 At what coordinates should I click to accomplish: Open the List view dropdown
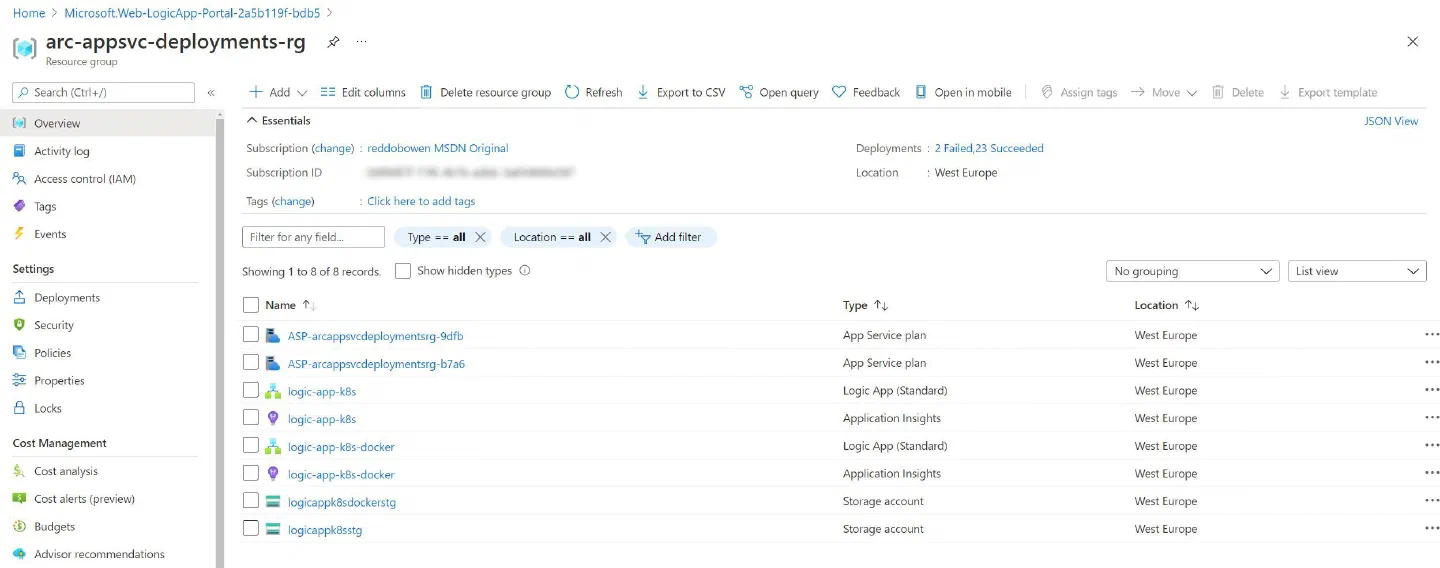click(1357, 271)
